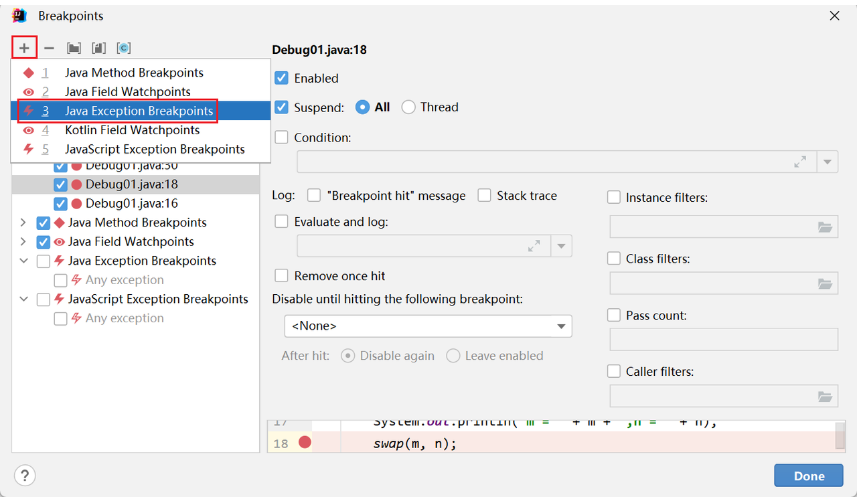858x497 pixels.
Task: Uncheck the Debug01.java:18 breakpoint checkbox
Action: [61, 184]
